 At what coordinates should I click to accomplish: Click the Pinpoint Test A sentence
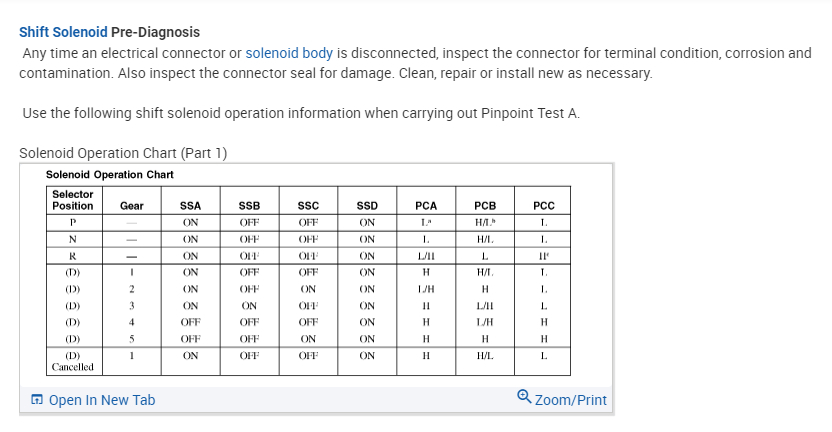(300, 112)
